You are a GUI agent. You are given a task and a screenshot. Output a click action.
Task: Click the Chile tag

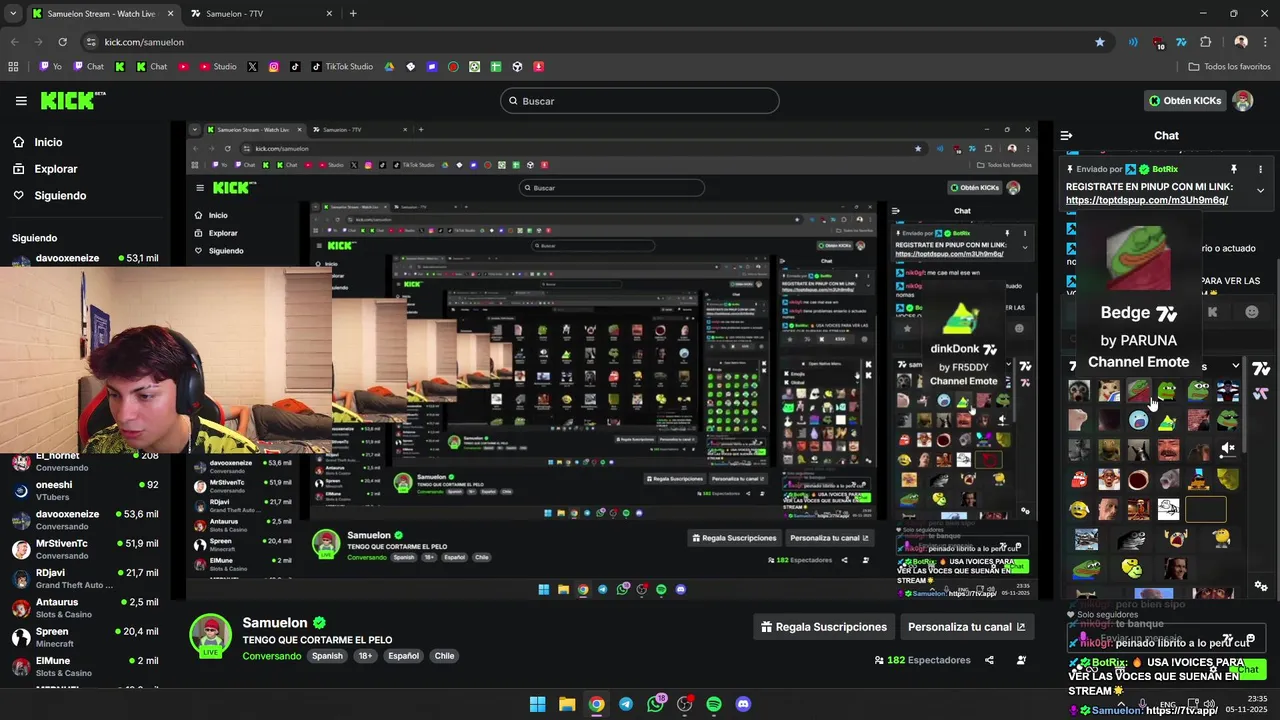click(444, 656)
